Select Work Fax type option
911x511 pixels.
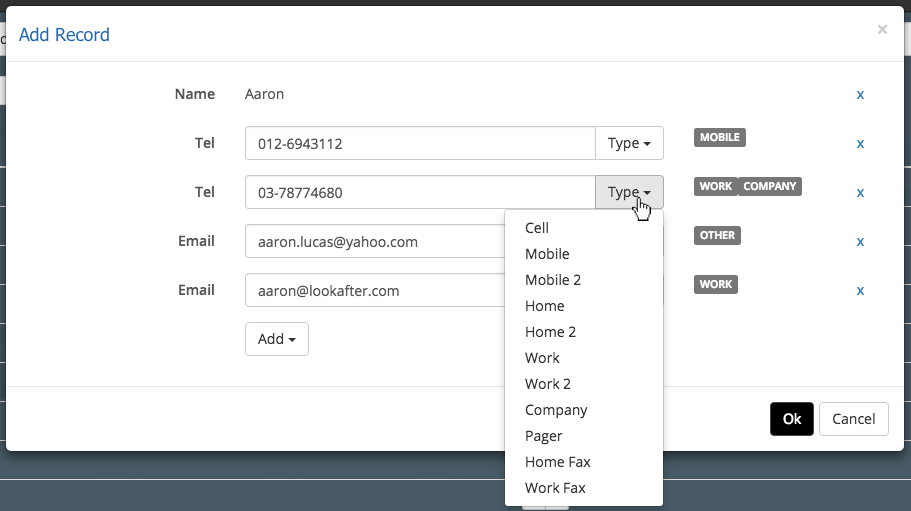pyautogui.click(x=555, y=488)
